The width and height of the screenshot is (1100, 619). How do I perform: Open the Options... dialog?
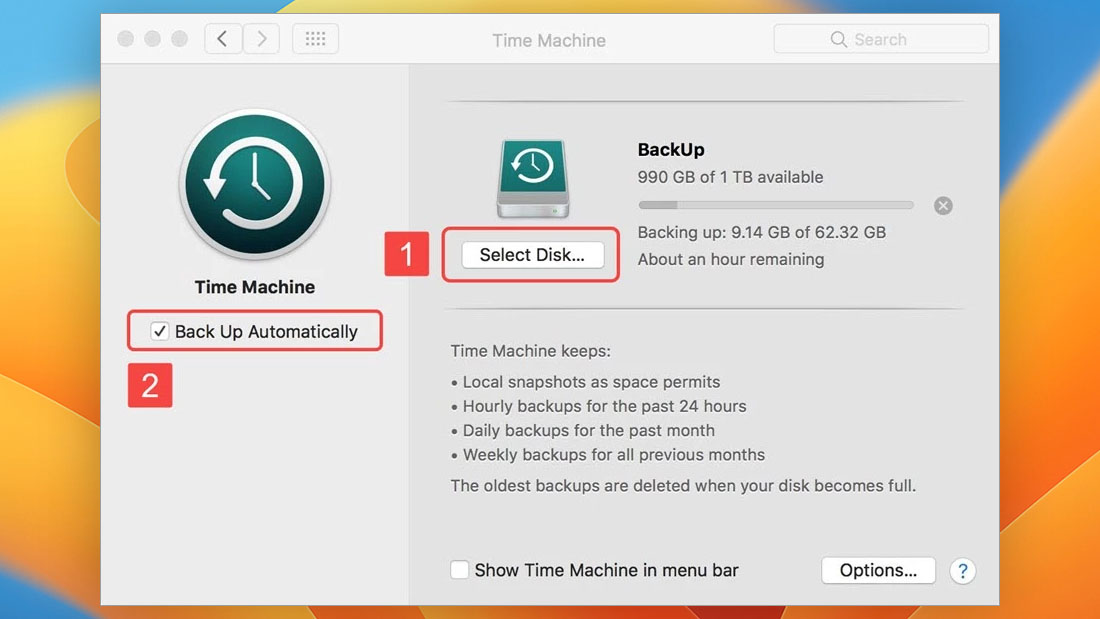[x=878, y=570]
